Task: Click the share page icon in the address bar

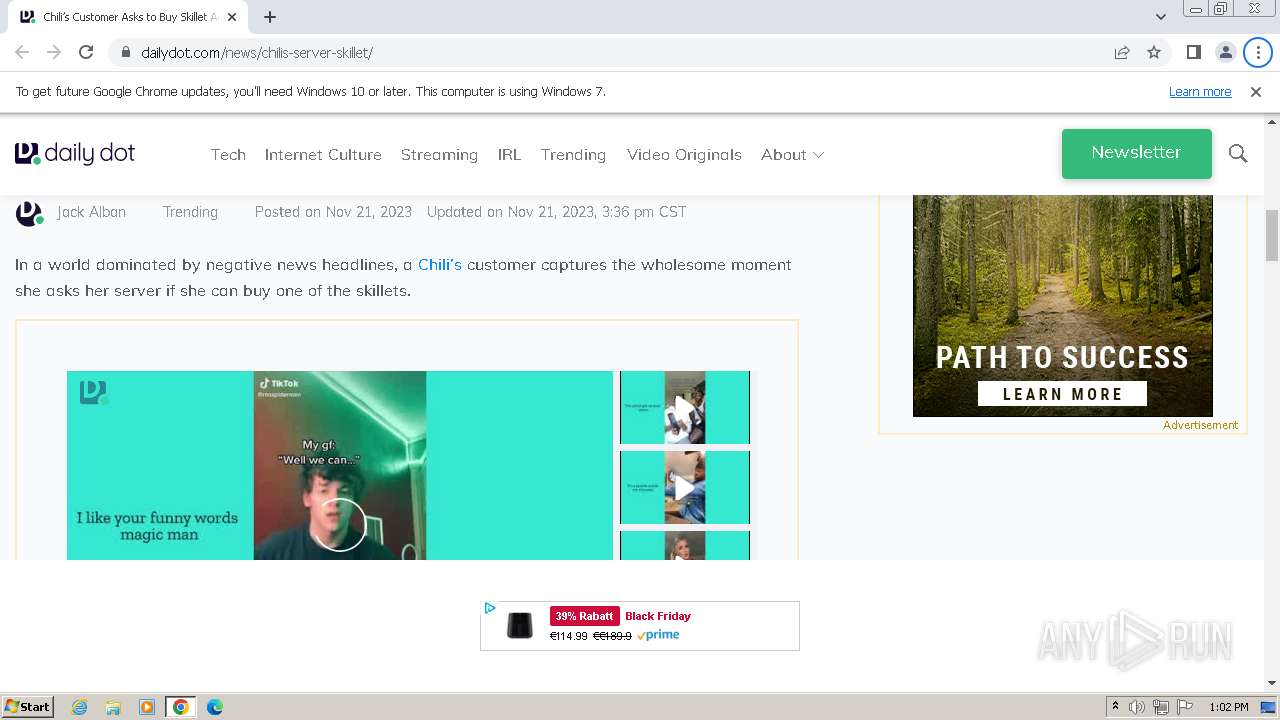Action: [x=1122, y=52]
